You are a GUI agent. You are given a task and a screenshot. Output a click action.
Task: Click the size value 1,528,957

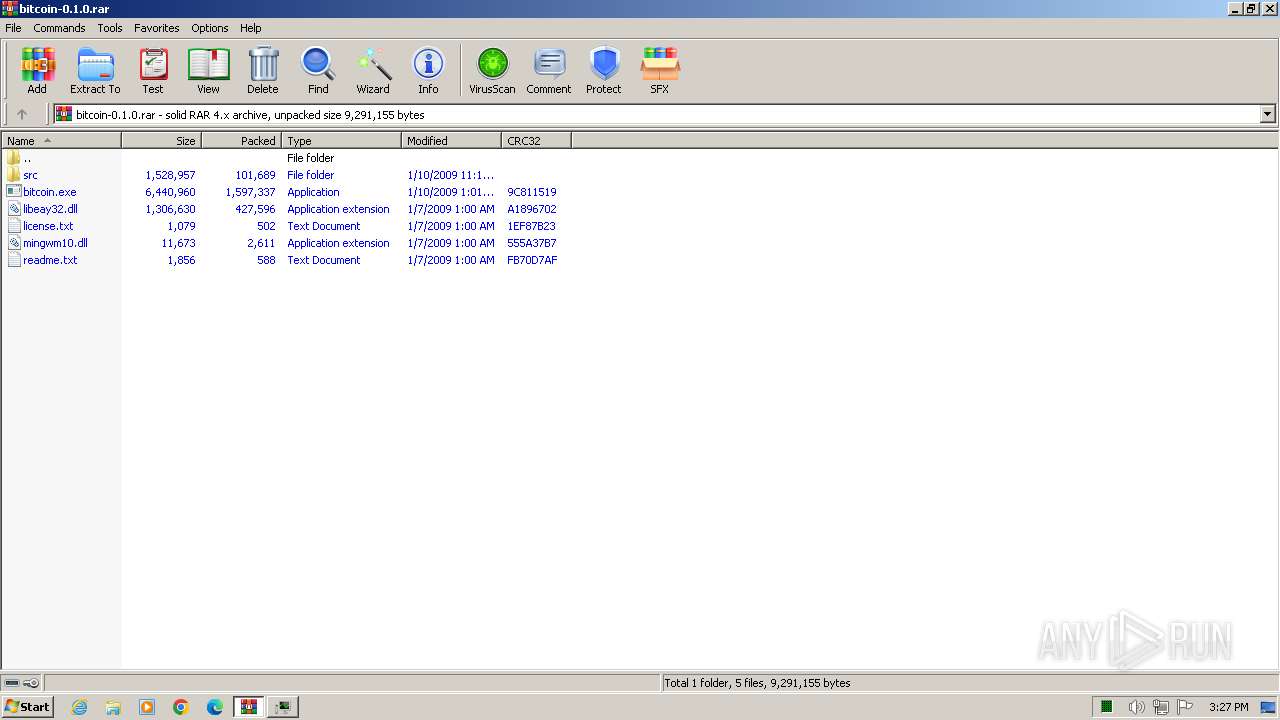click(170, 175)
